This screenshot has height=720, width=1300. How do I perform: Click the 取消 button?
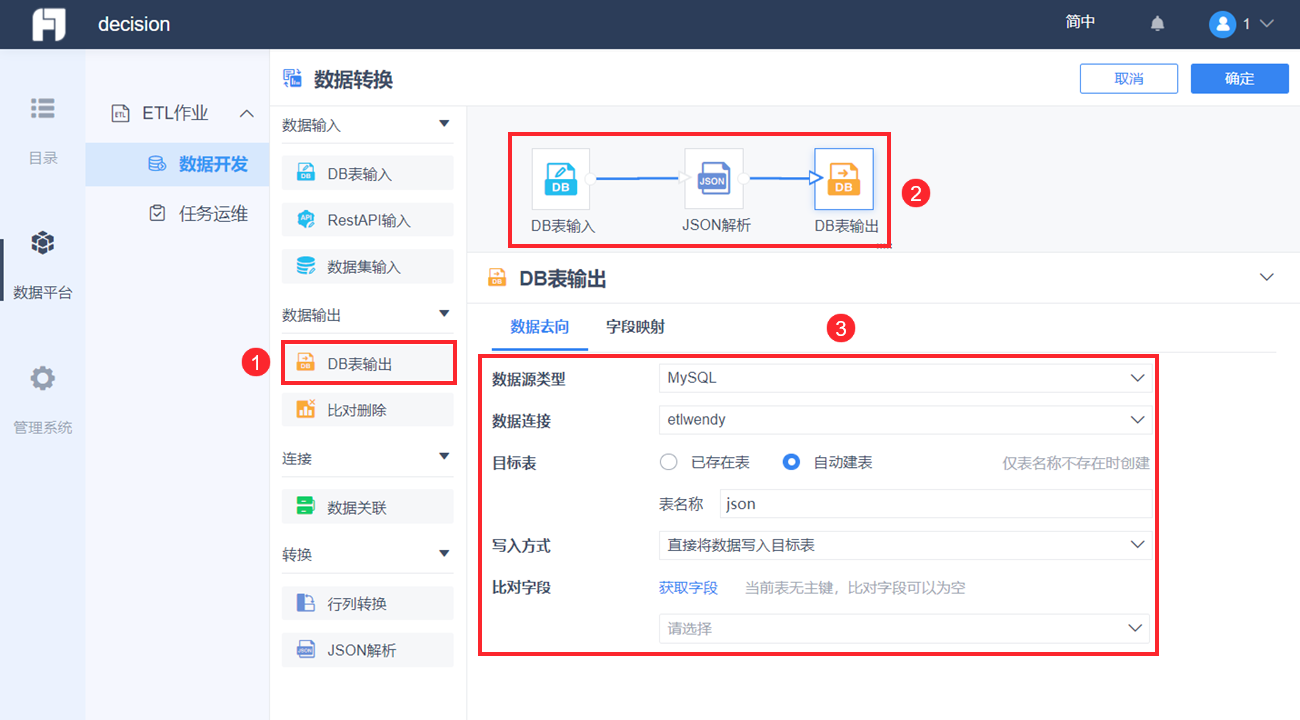1129,79
